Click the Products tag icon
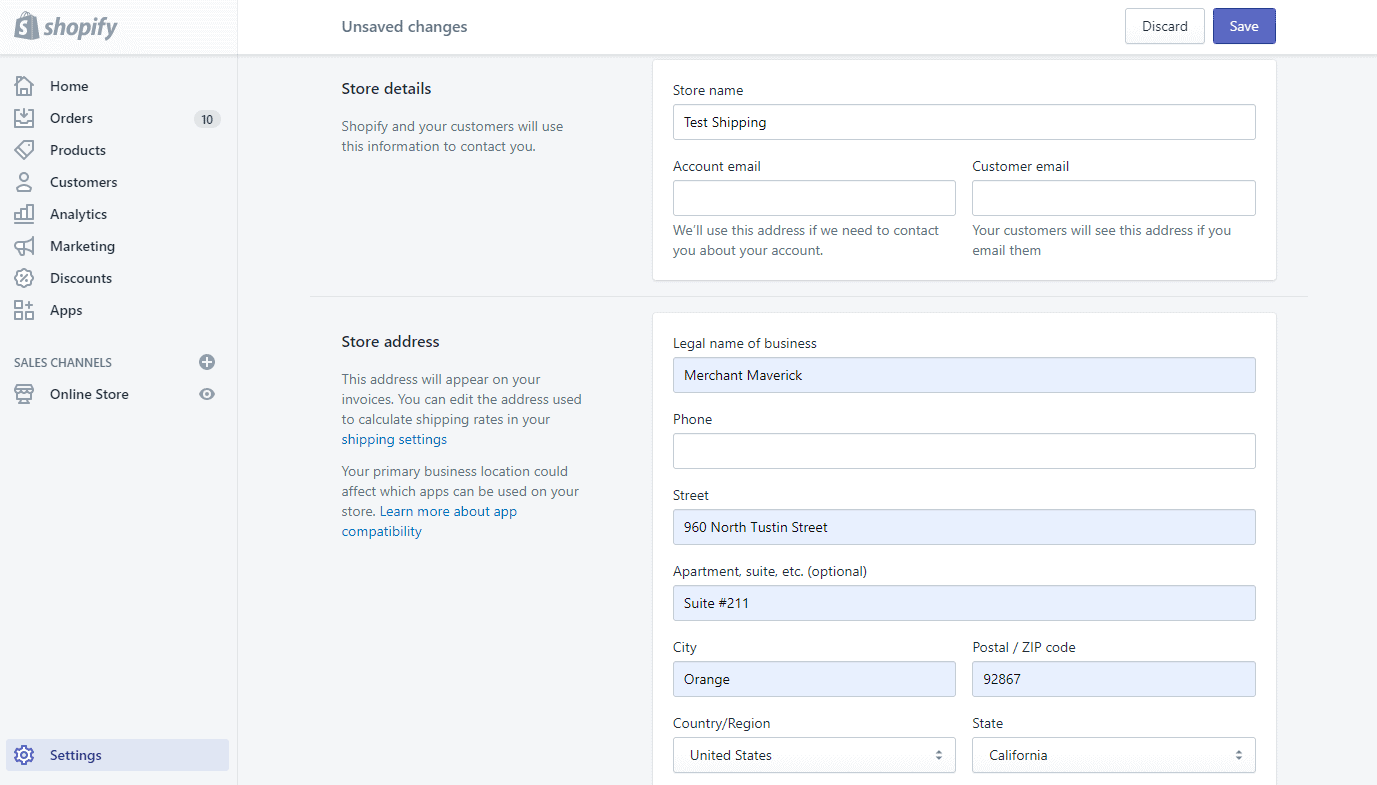Image resolution: width=1377 pixels, height=785 pixels. 24,150
